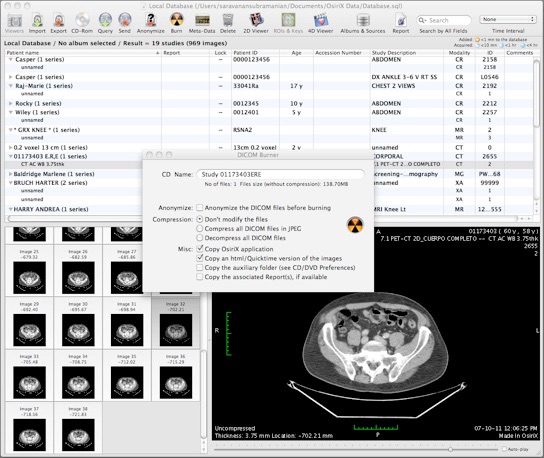Select thumbnail Image 36
This screenshot has height=458, width=544.
(176, 375)
